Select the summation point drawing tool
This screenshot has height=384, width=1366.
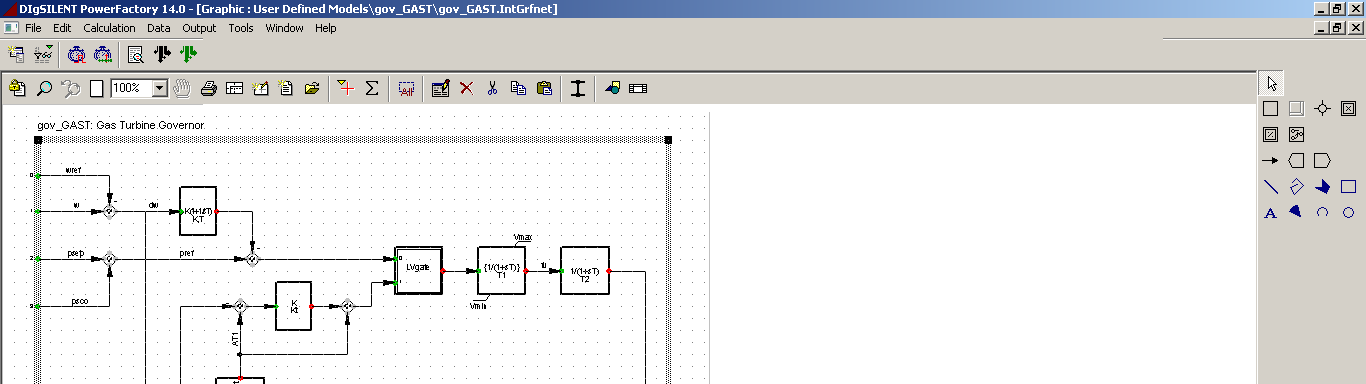(1322, 108)
